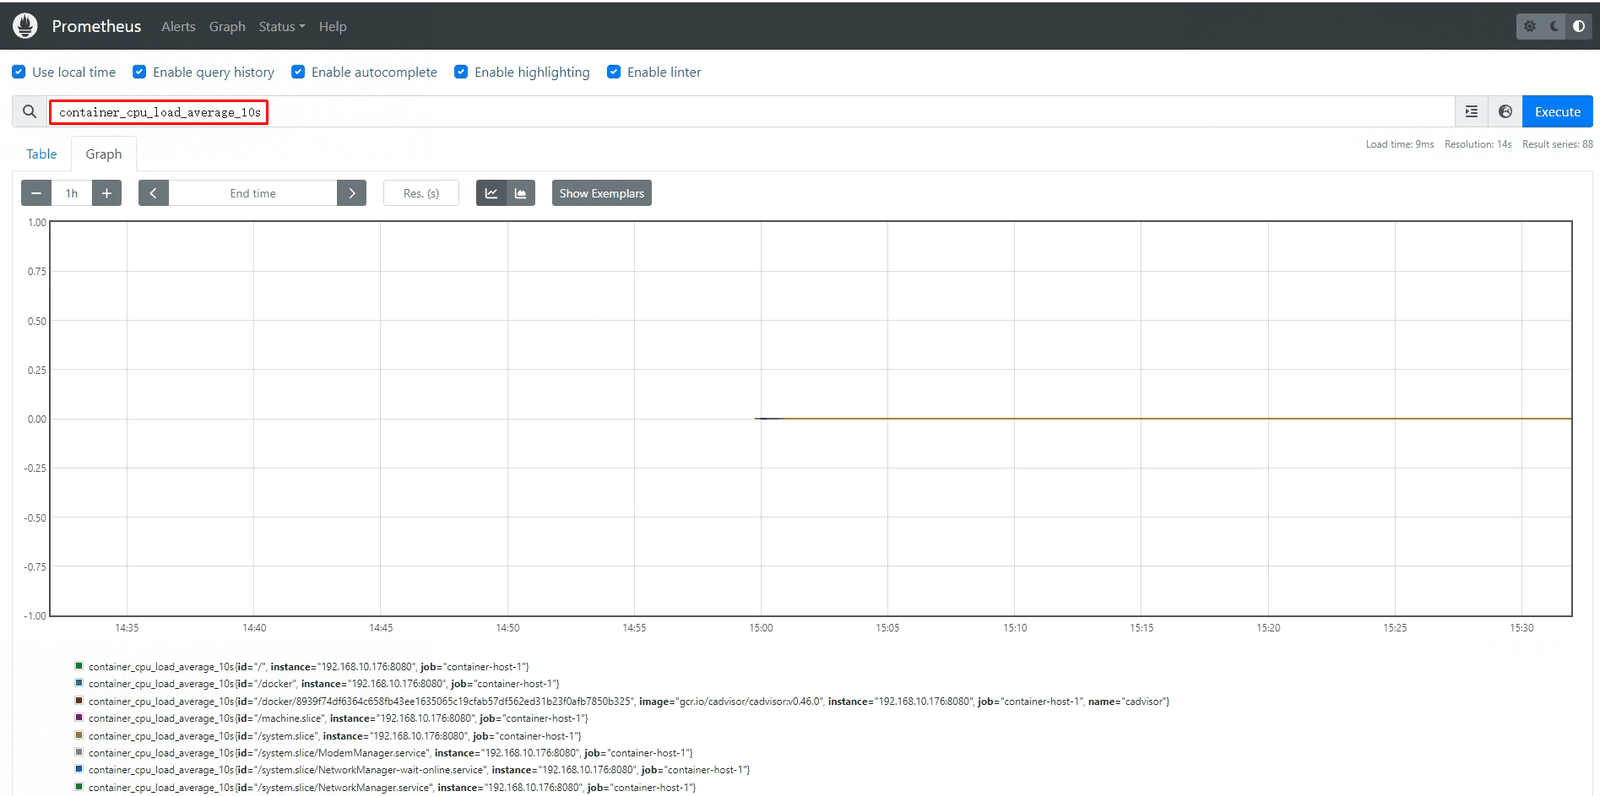This screenshot has width=1600, height=796.
Task: Click the legend swatch for id="/" series
Action: pyautogui.click(x=79, y=666)
